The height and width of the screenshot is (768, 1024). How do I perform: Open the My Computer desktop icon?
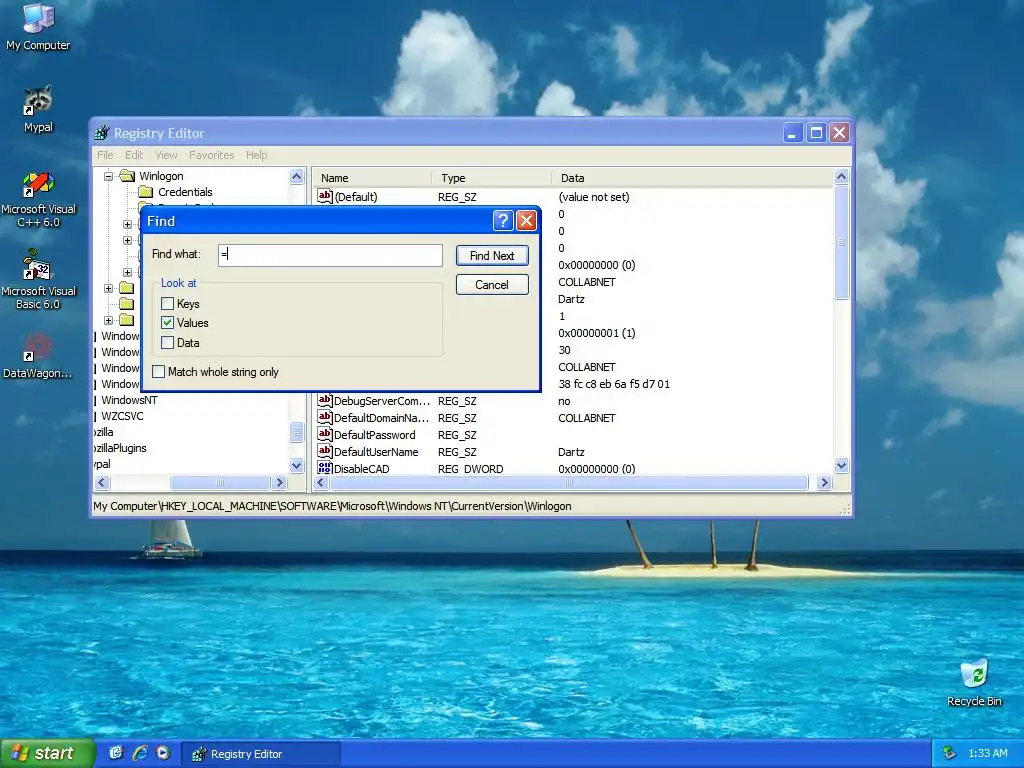(38, 26)
